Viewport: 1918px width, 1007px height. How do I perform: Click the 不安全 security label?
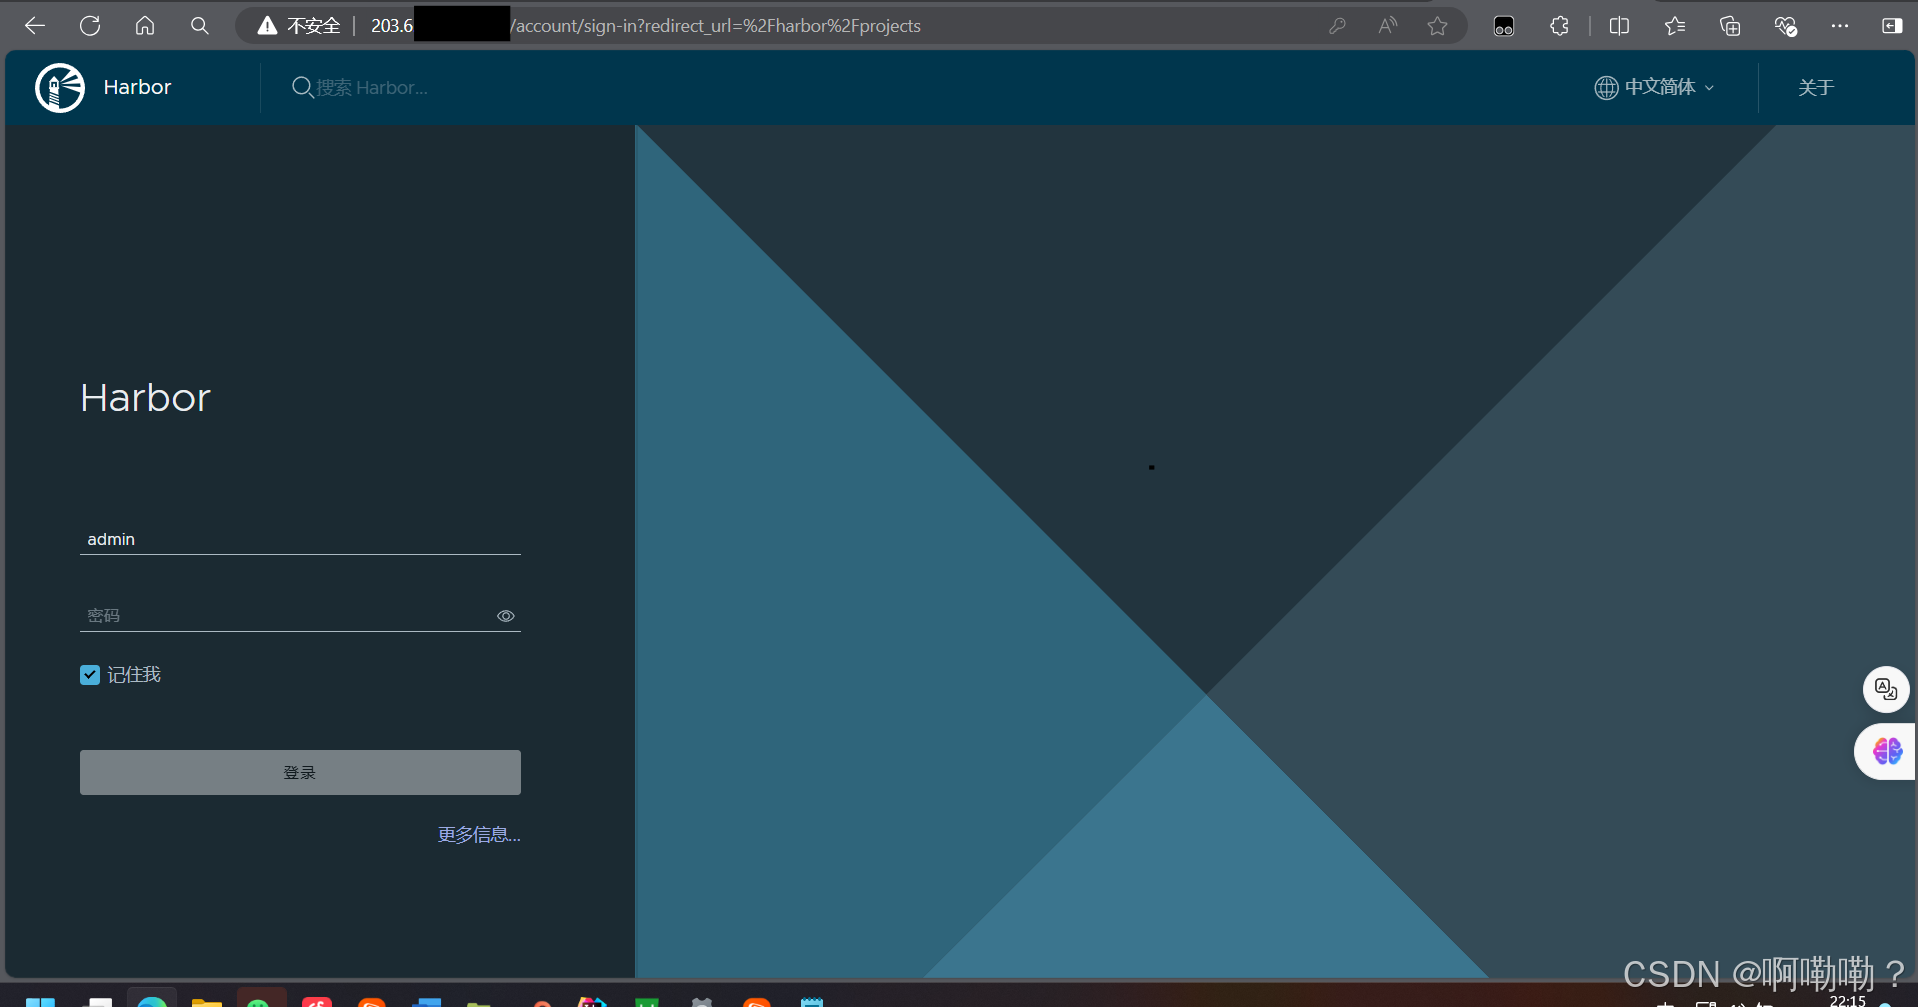(314, 26)
